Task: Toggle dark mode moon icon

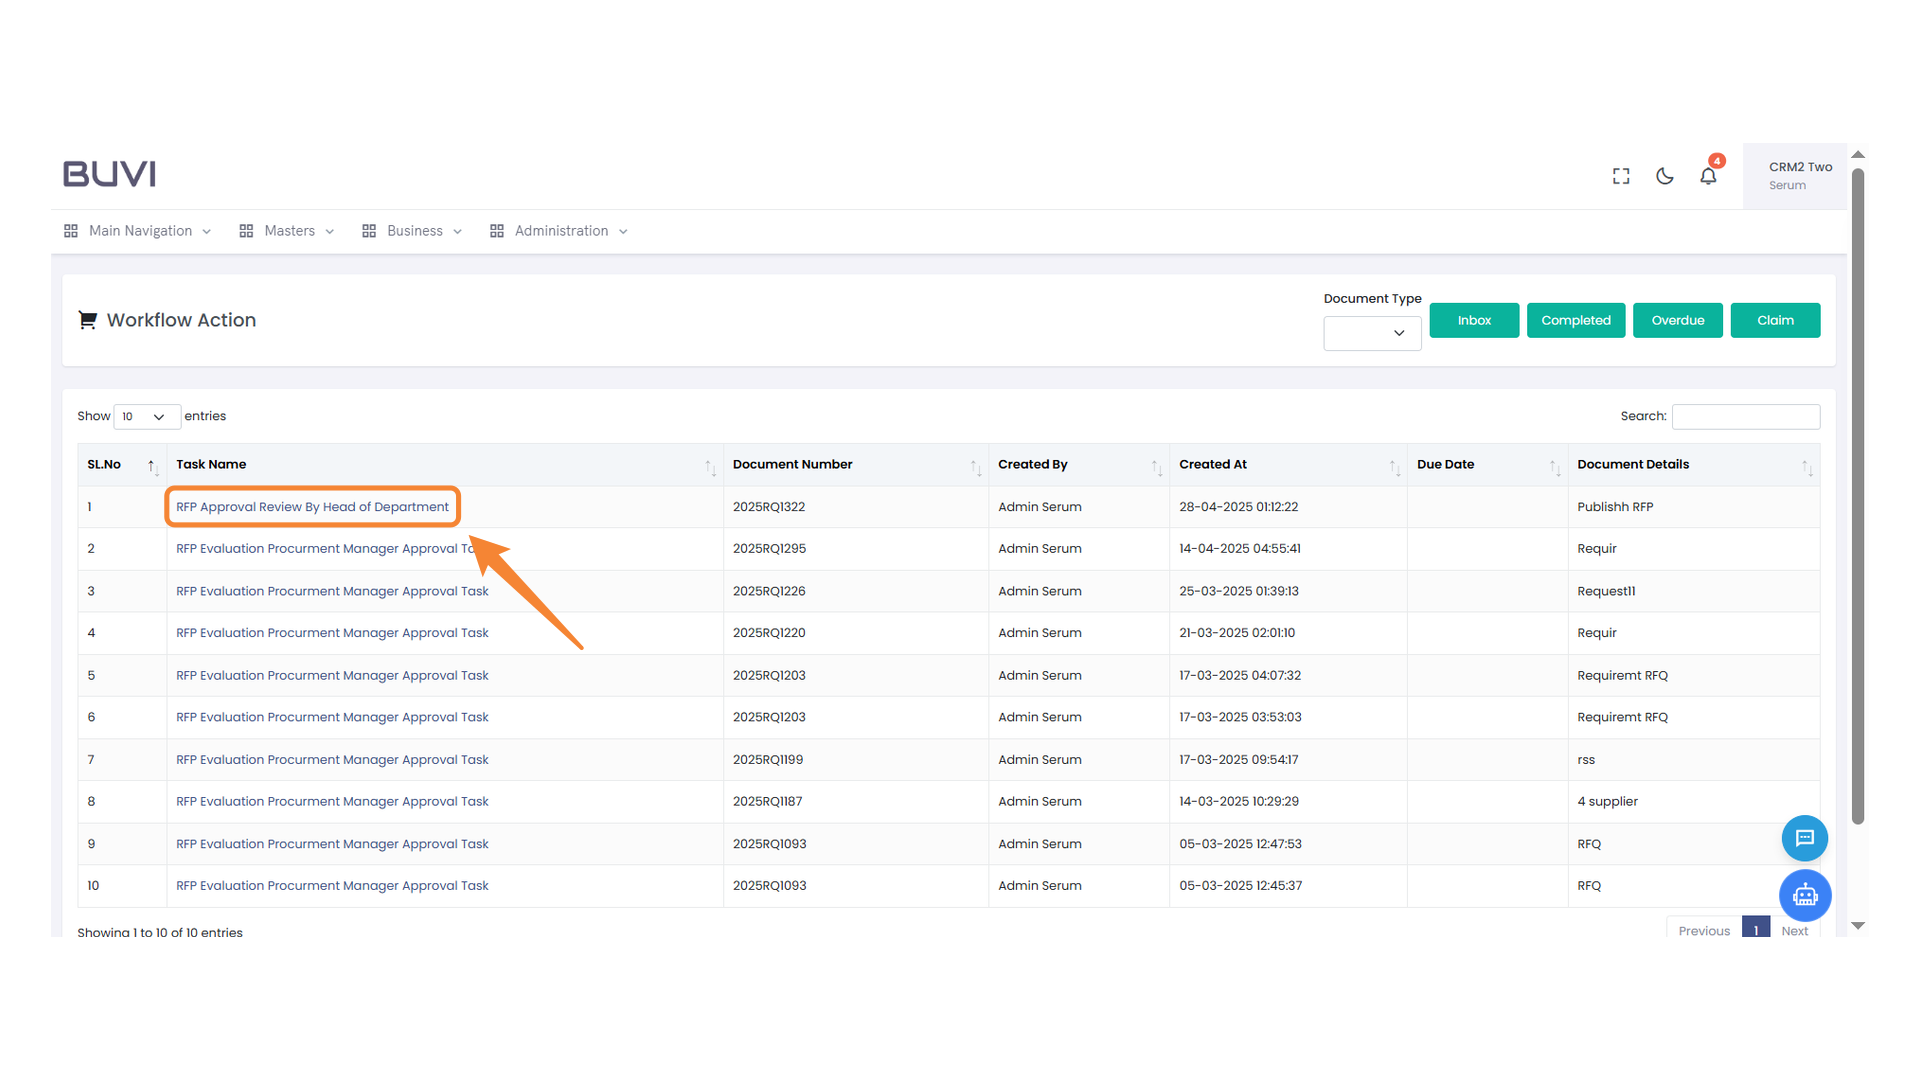Action: point(1665,176)
